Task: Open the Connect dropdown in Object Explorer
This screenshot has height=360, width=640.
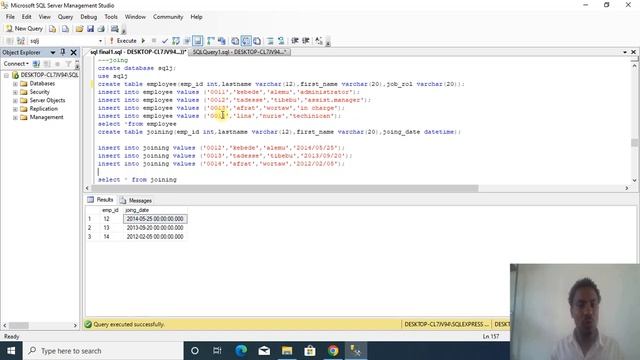Action: click(x=16, y=64)
